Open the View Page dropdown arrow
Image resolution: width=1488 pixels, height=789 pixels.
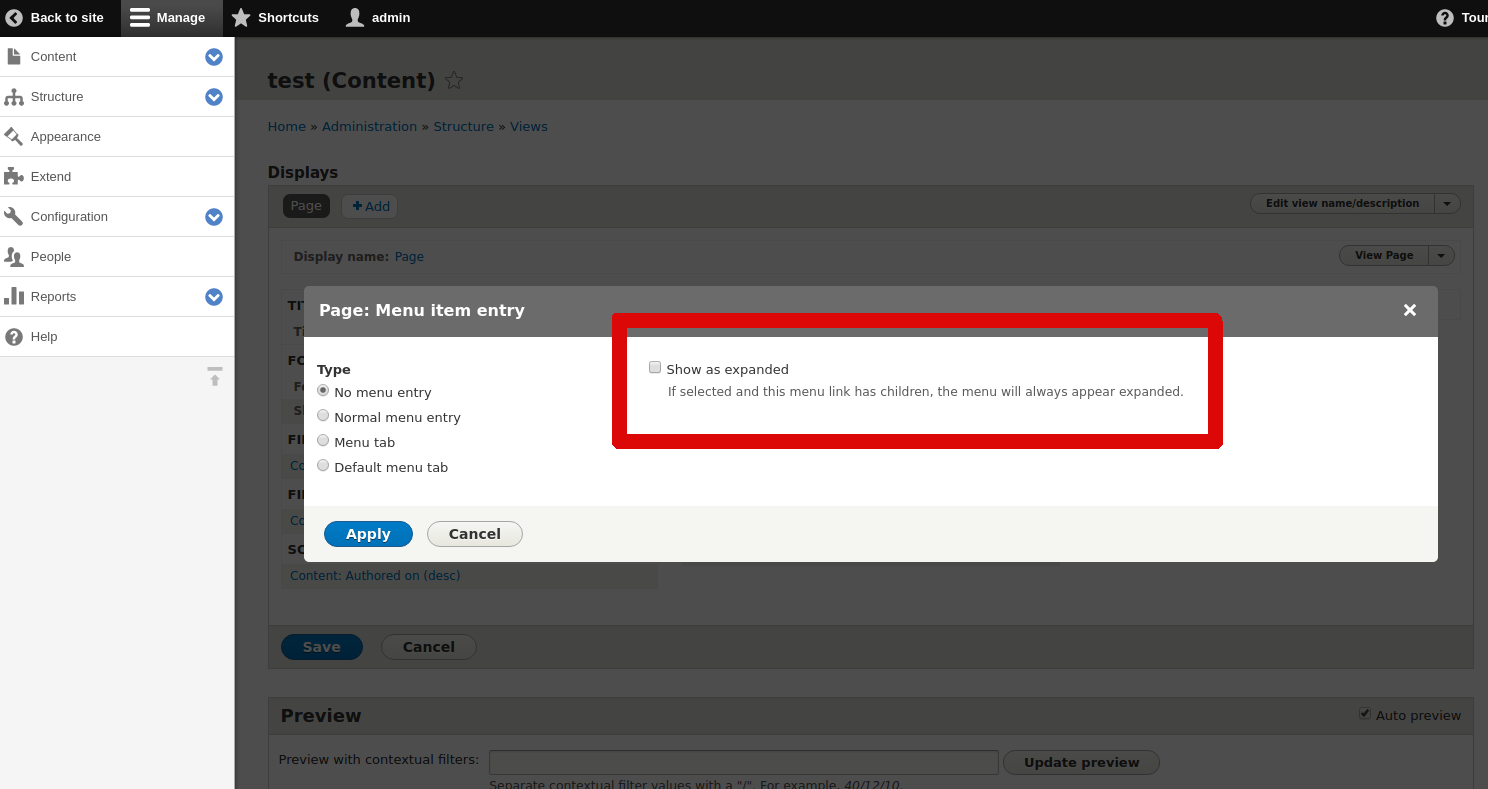pyautogui.click(x=1441, y=255)
